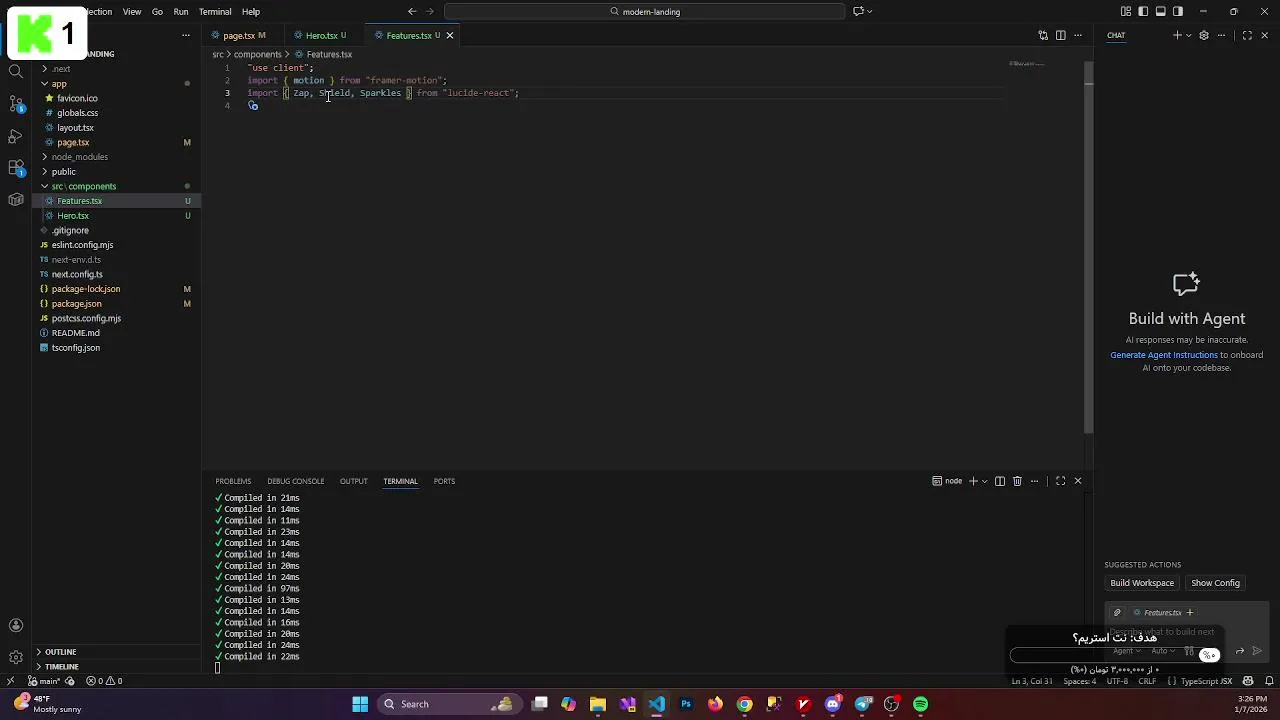Screen dimensions: 1280x720
Task: Open the Generate Agent Instructions link
Action: tap(1164, 355)
